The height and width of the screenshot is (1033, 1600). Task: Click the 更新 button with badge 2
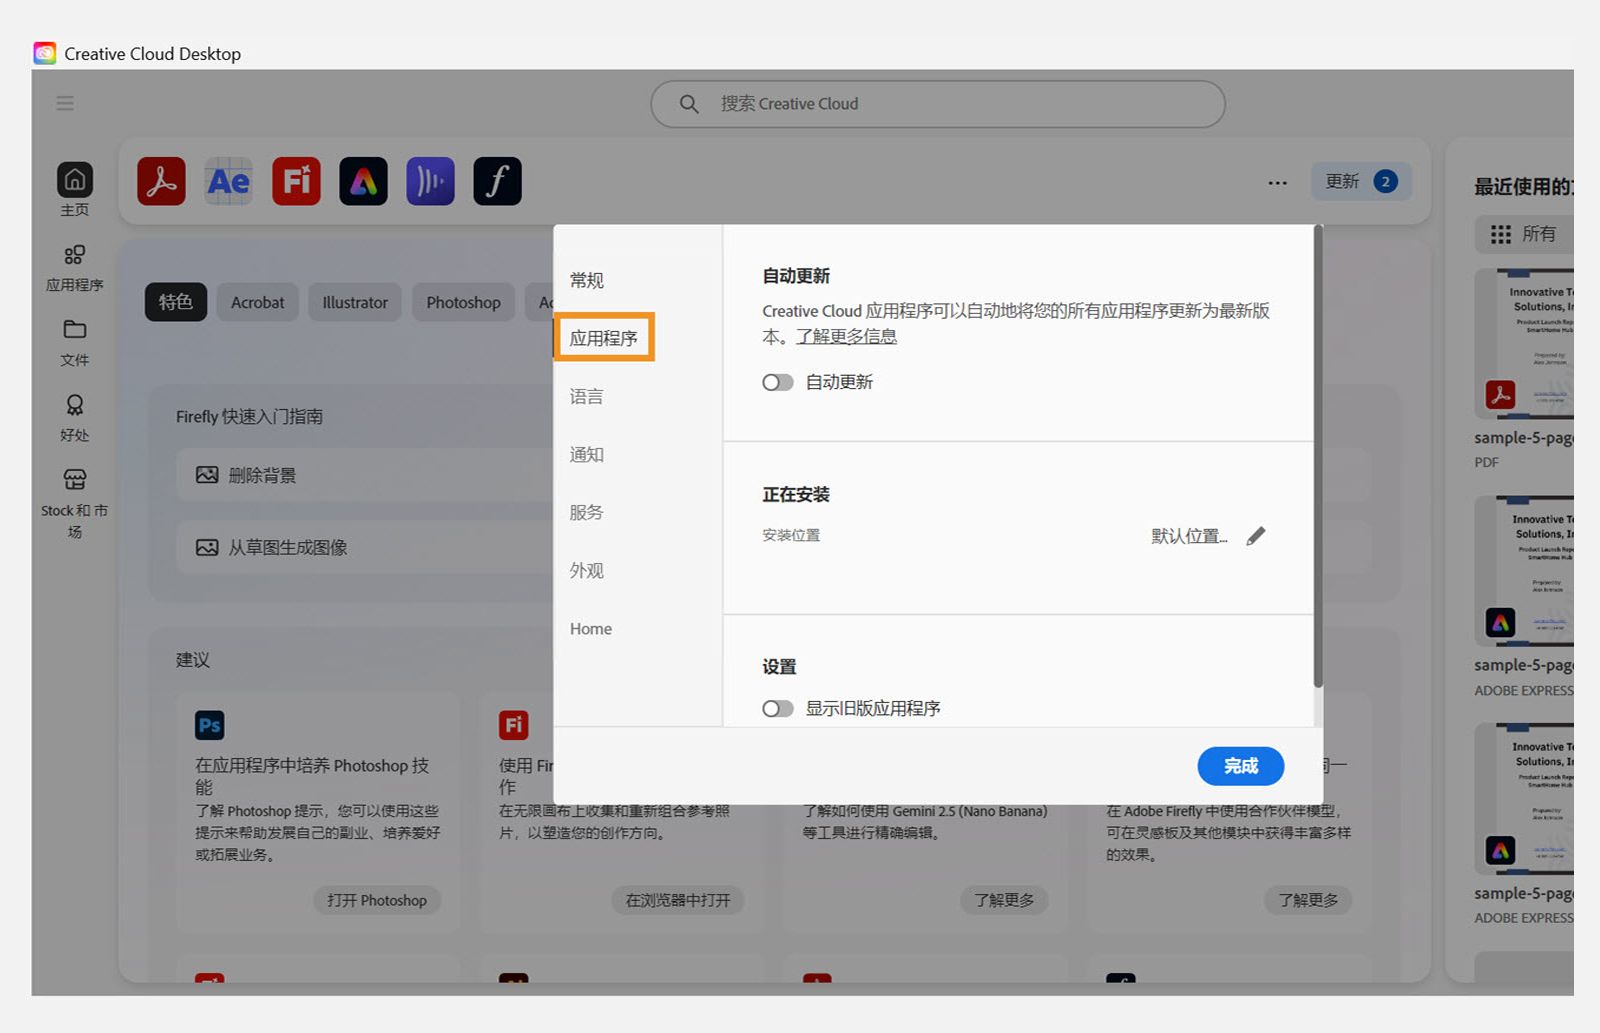point(1361,181)
